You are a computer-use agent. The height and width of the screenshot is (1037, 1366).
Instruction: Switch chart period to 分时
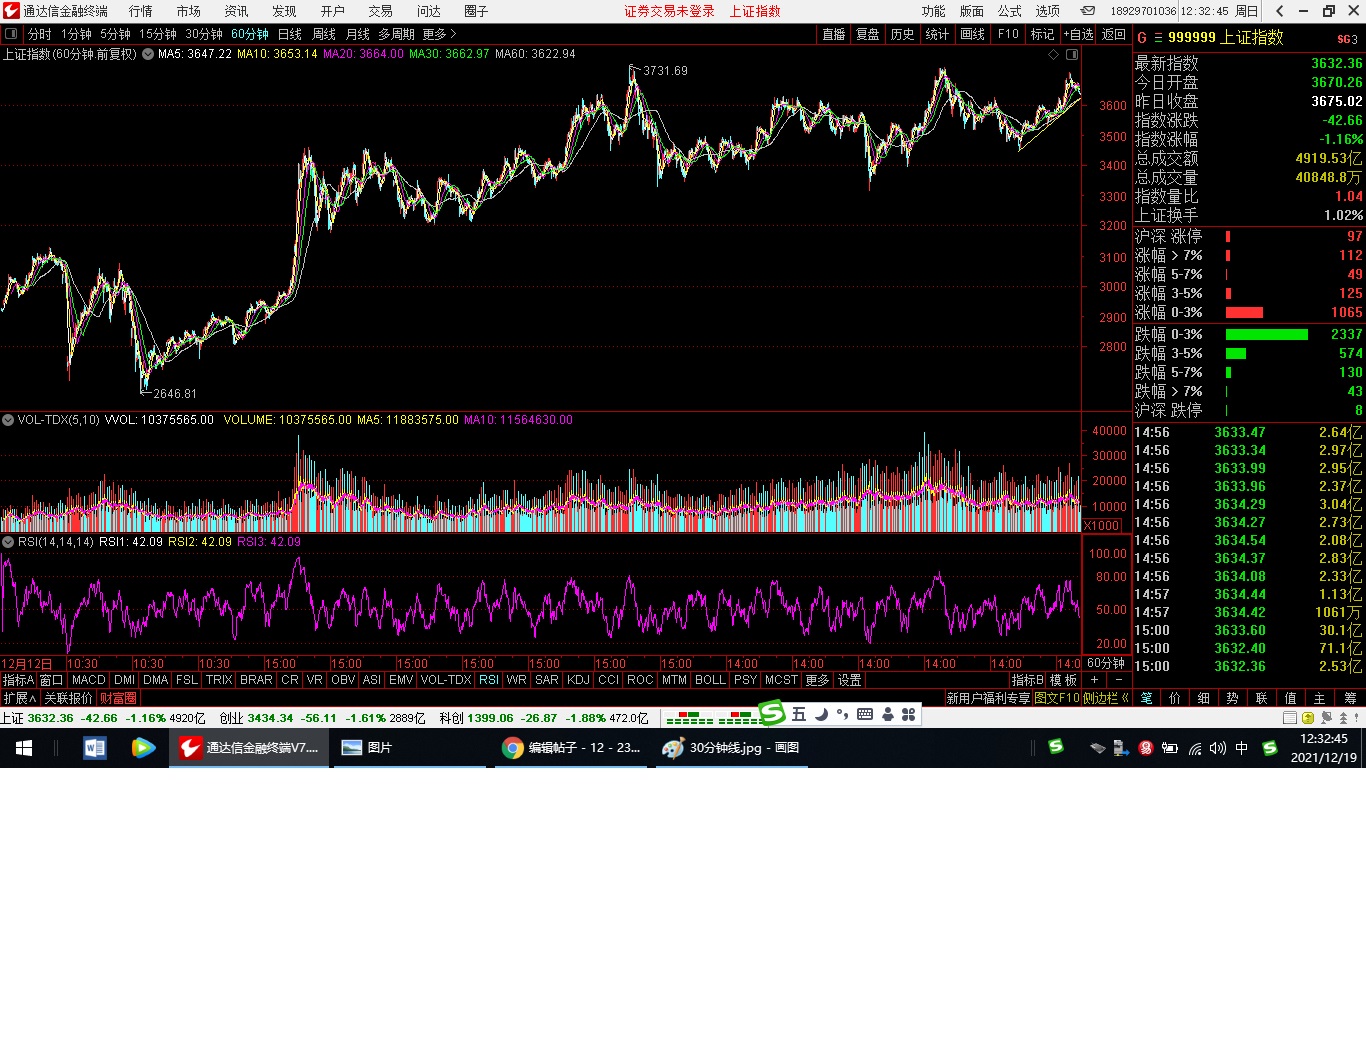40,34
